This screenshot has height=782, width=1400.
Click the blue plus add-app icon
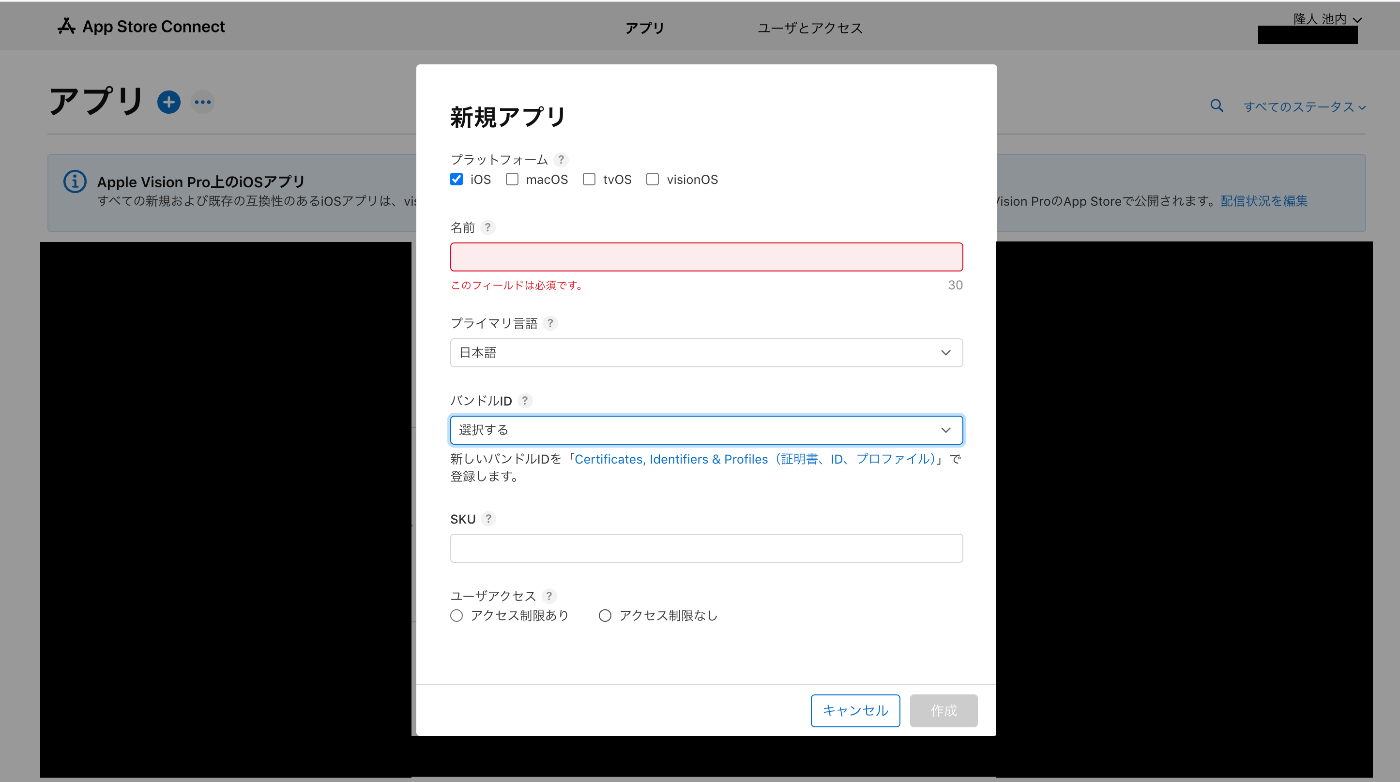pos(169,102)
